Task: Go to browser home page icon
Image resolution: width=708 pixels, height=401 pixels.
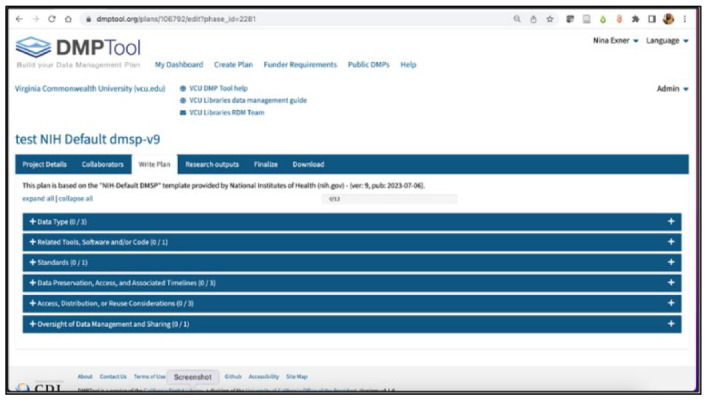Action: pos(68,19)
